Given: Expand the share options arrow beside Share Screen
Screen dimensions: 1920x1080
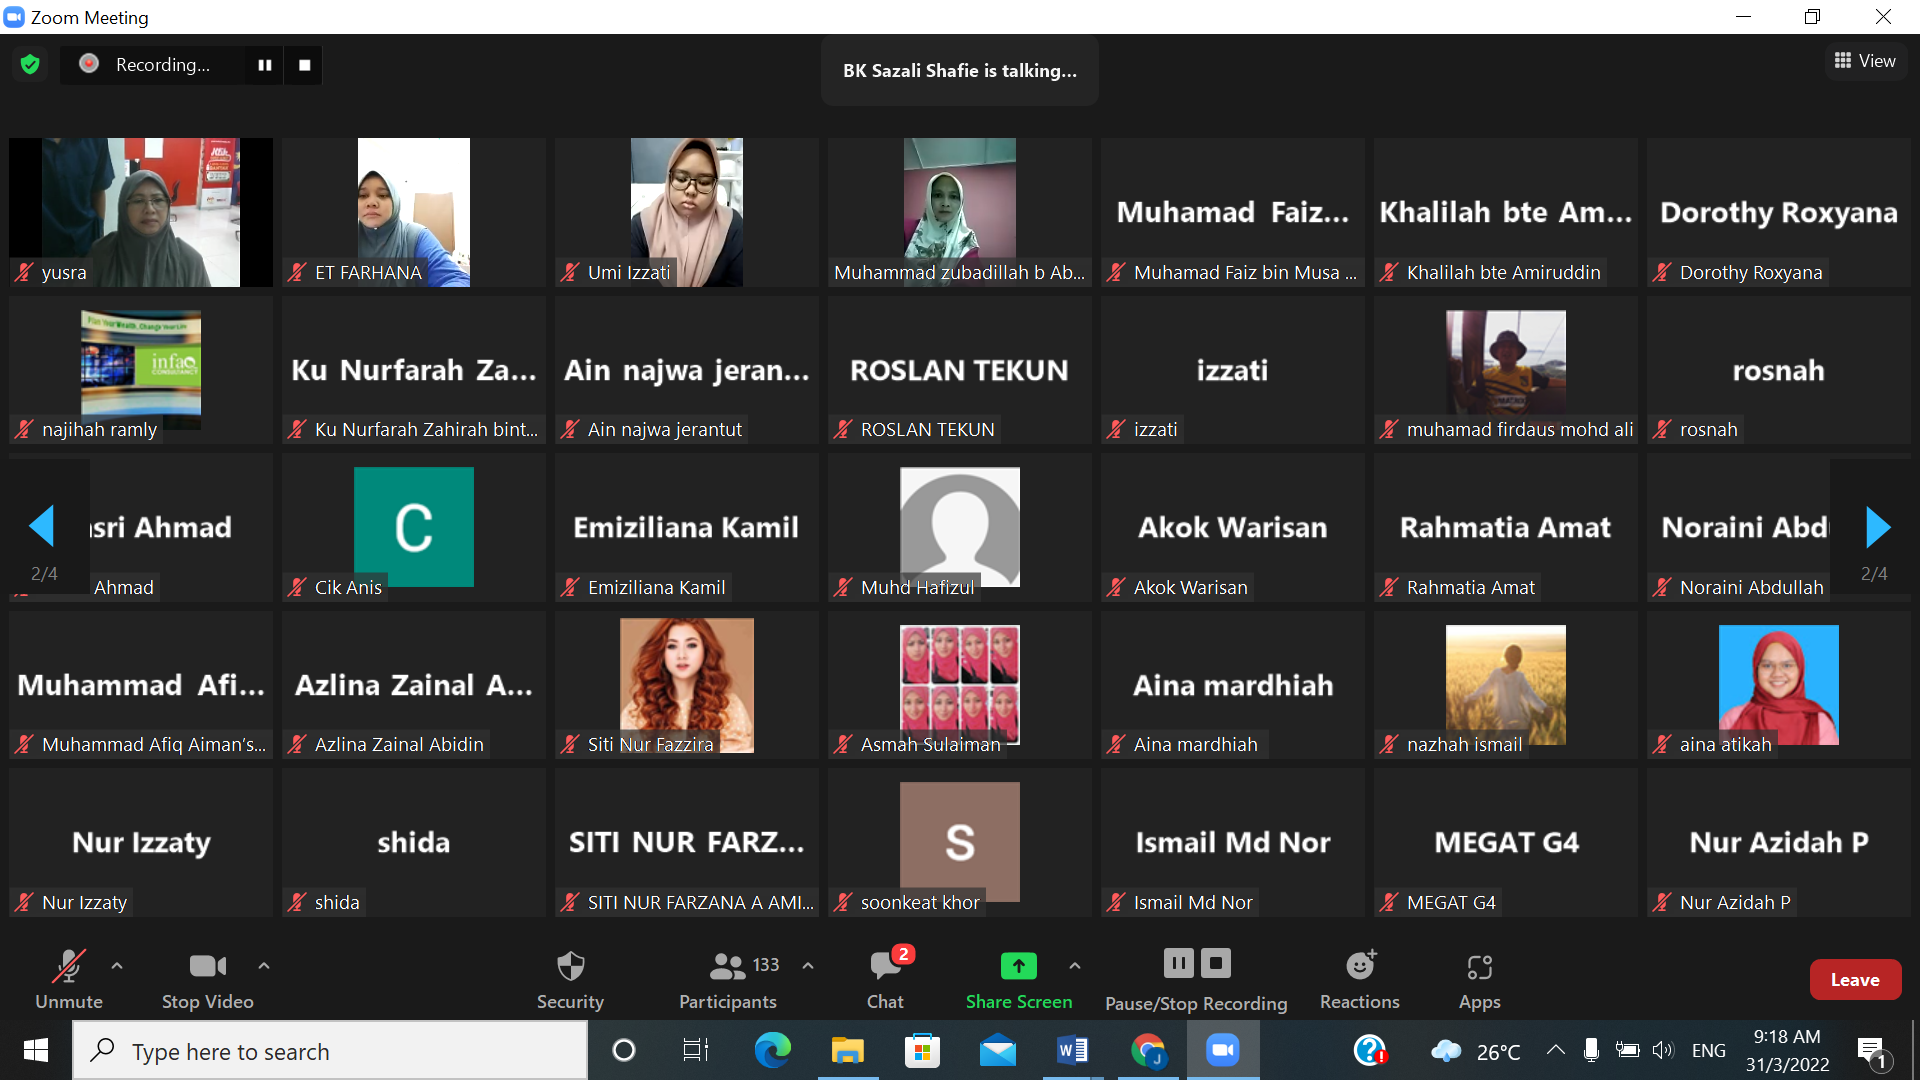Looking at the screenshot, I should (1074, 966).
